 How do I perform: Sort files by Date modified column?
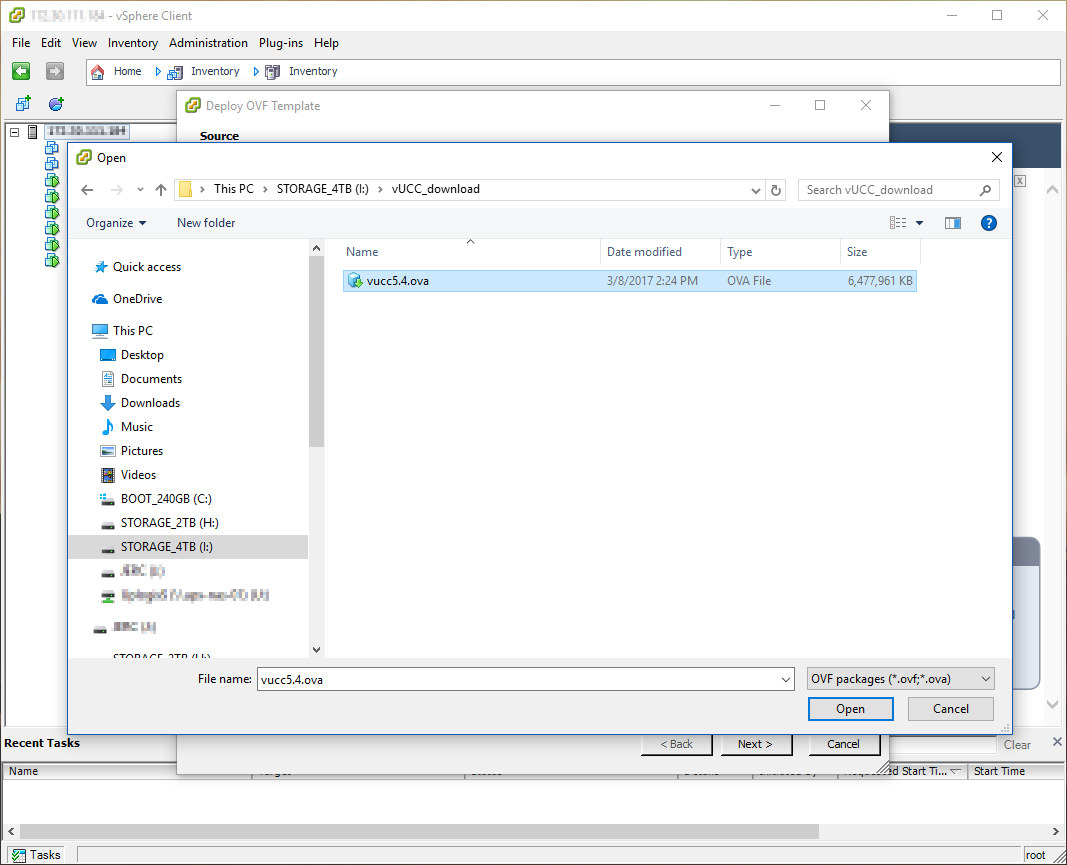coord(644,252)
